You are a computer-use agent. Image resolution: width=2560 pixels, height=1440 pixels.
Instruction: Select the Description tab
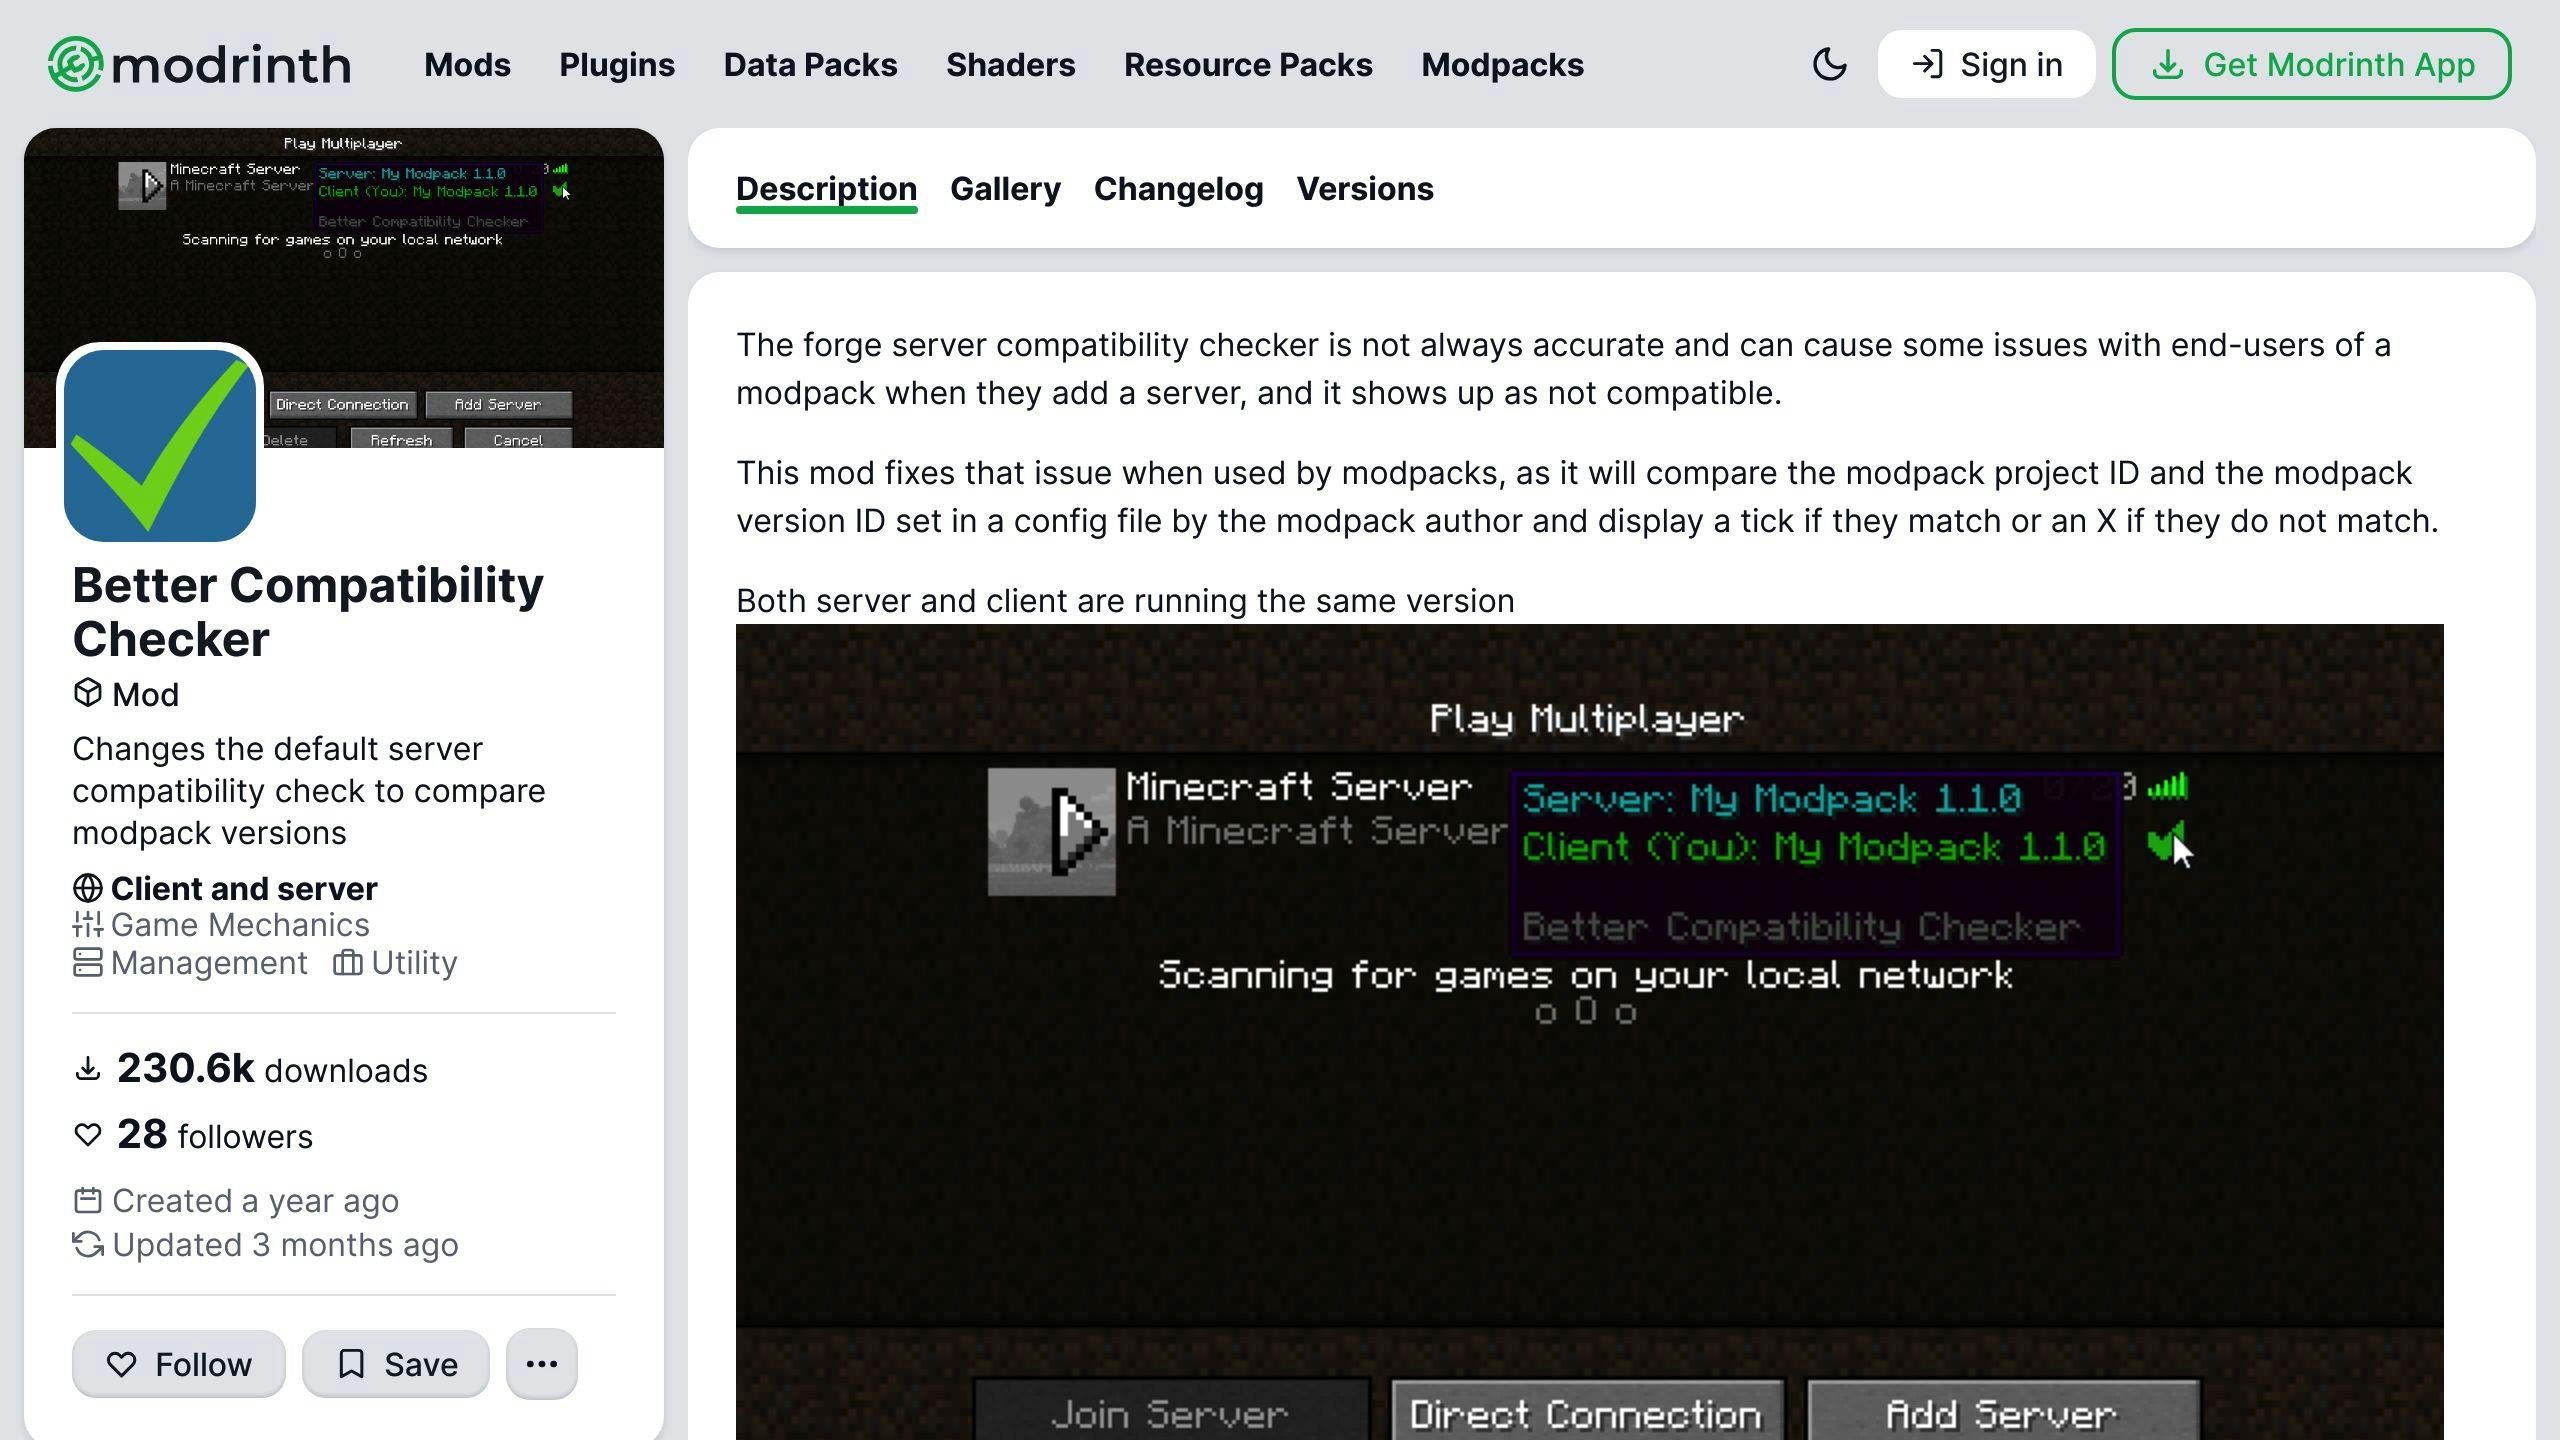828,188
